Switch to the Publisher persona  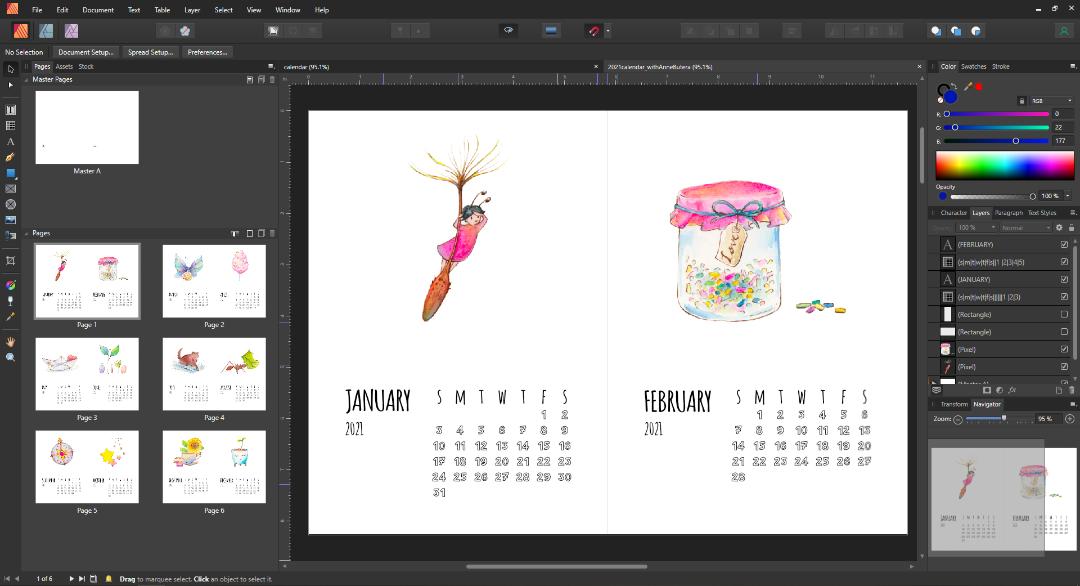[21, 31]
